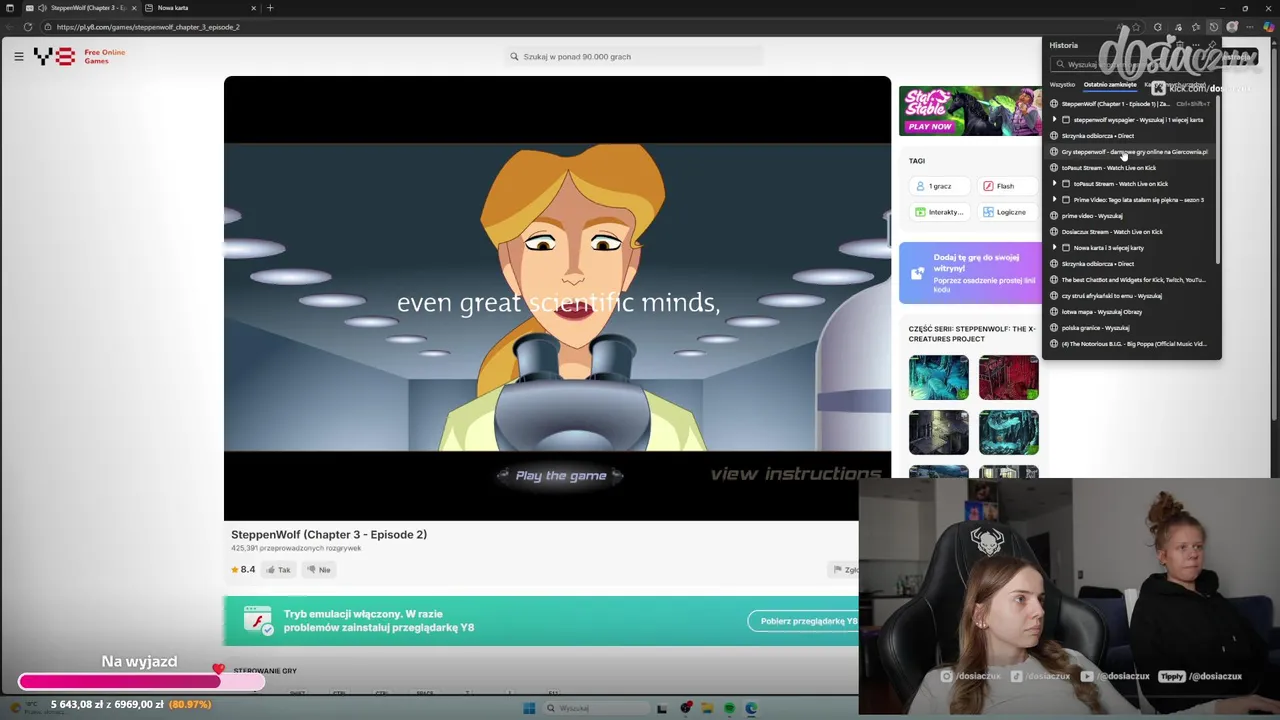1280x720 pixels.
Task: Click the Play the game button
Action: (560, 476)
